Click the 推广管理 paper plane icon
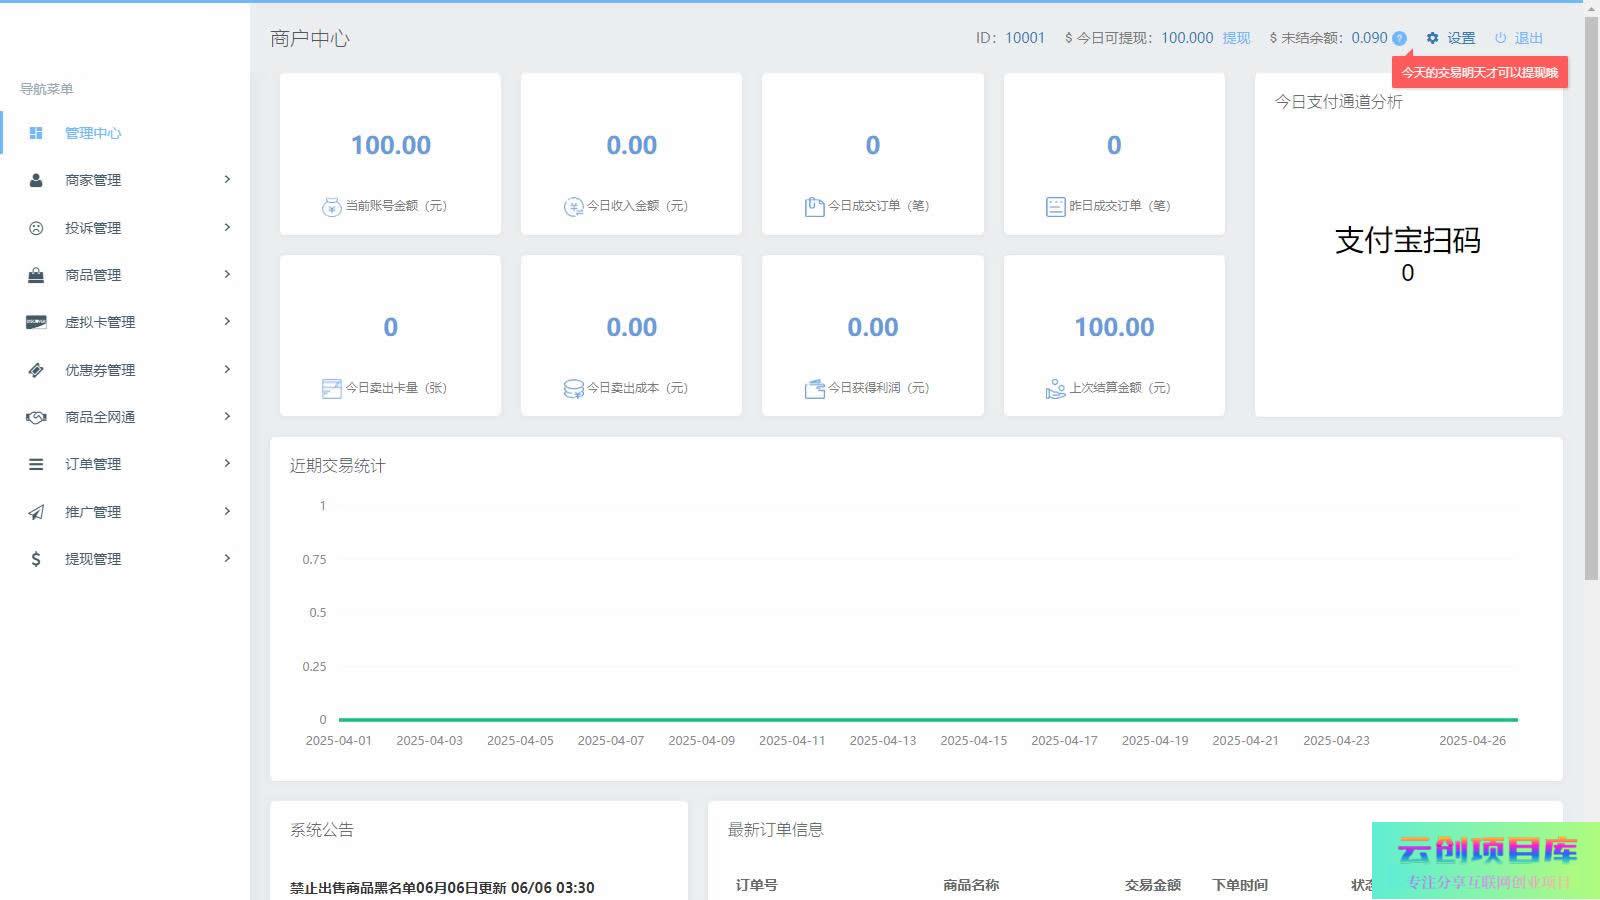The width and height of the screenshot is (1600, 900). point(36,512)
